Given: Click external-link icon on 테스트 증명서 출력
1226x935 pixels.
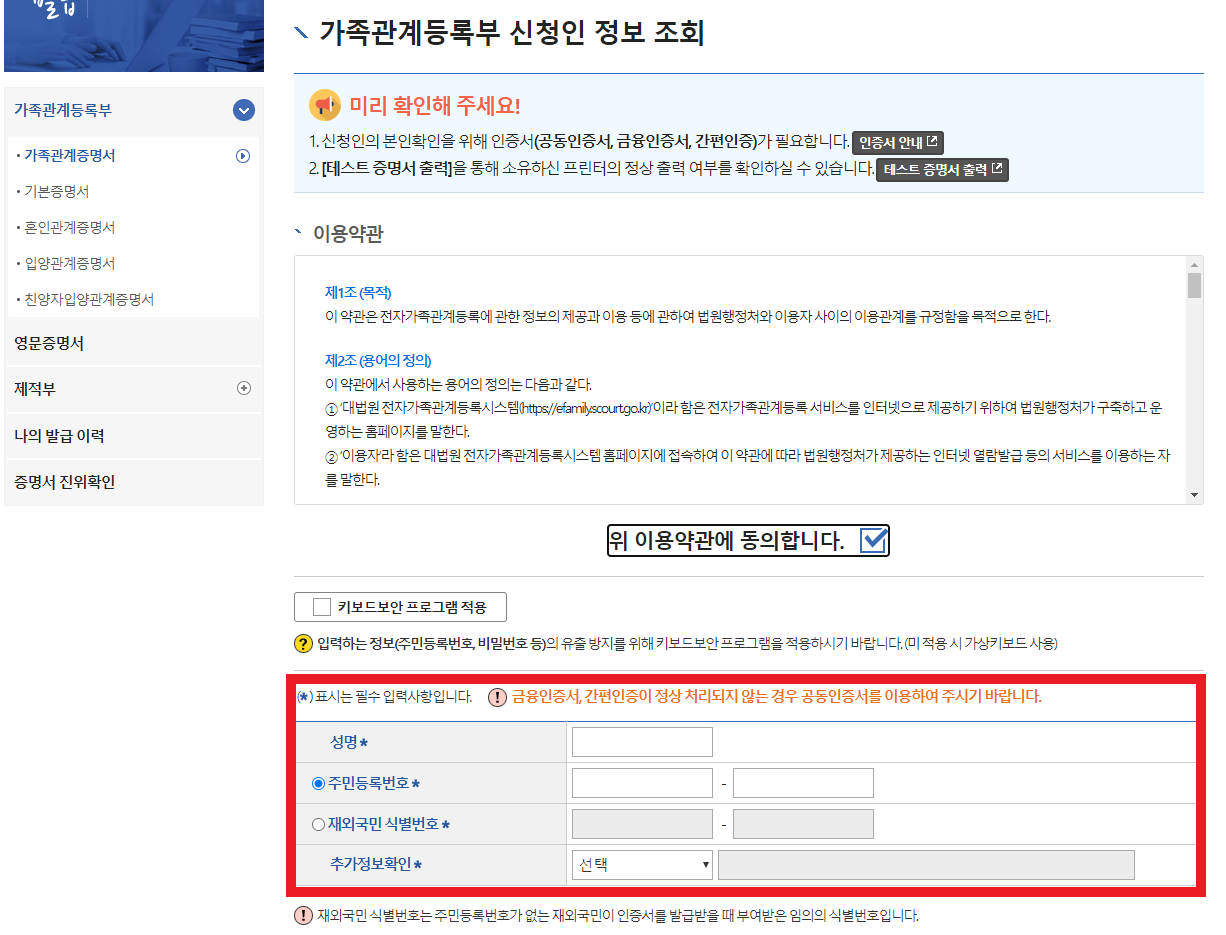Looking at the screenshot, I should 996,169.
